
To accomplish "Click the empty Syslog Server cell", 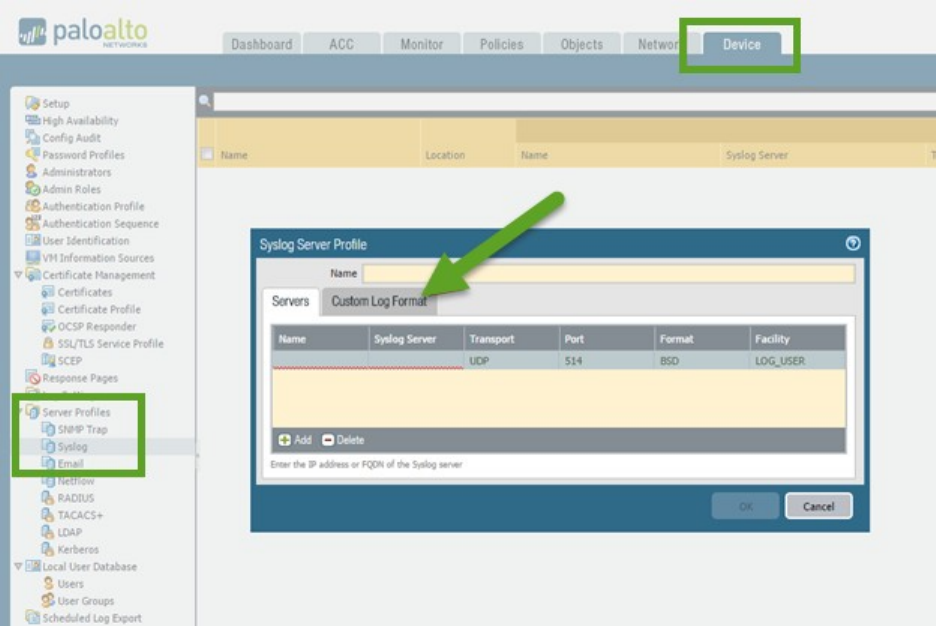I will [x=415, y=360].
